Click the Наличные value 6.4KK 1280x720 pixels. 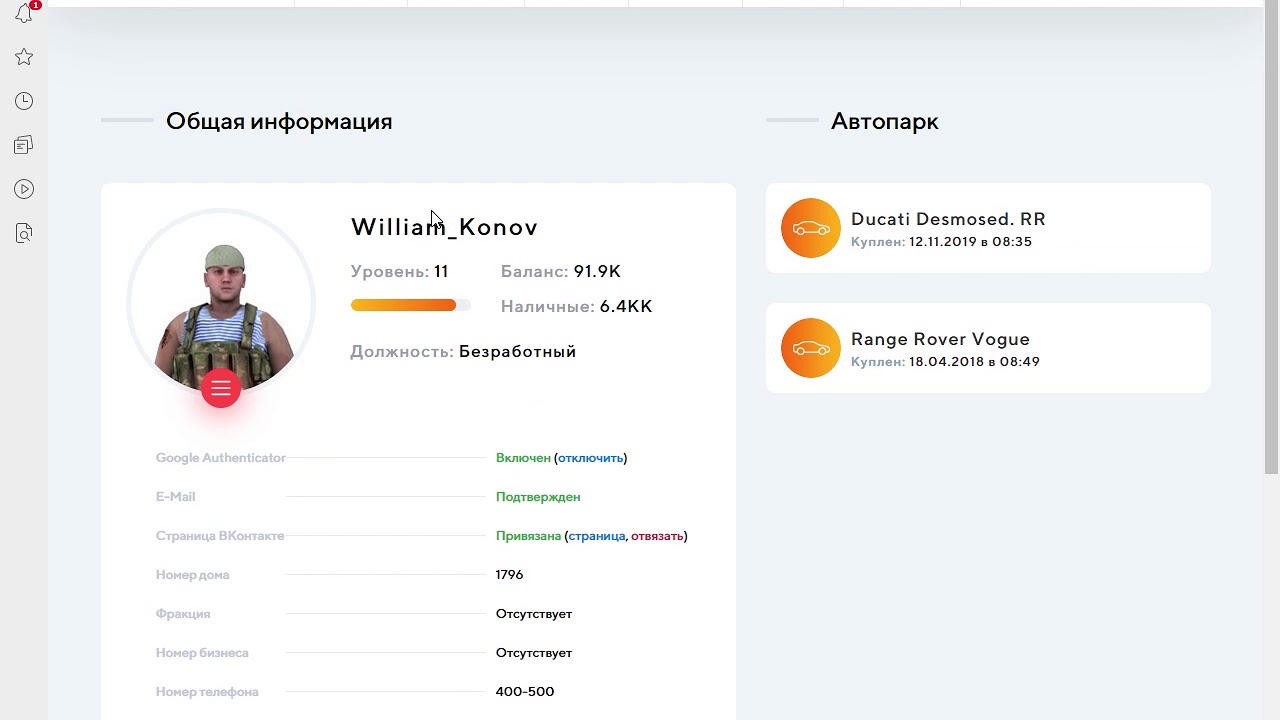(626, 307)
